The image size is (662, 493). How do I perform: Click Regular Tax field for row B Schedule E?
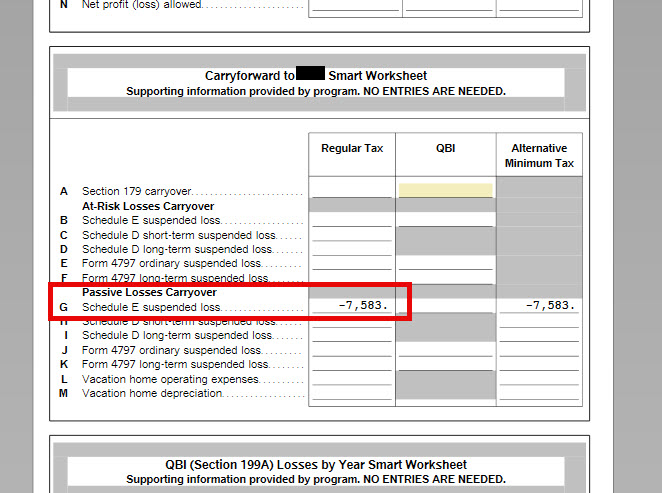352,219
